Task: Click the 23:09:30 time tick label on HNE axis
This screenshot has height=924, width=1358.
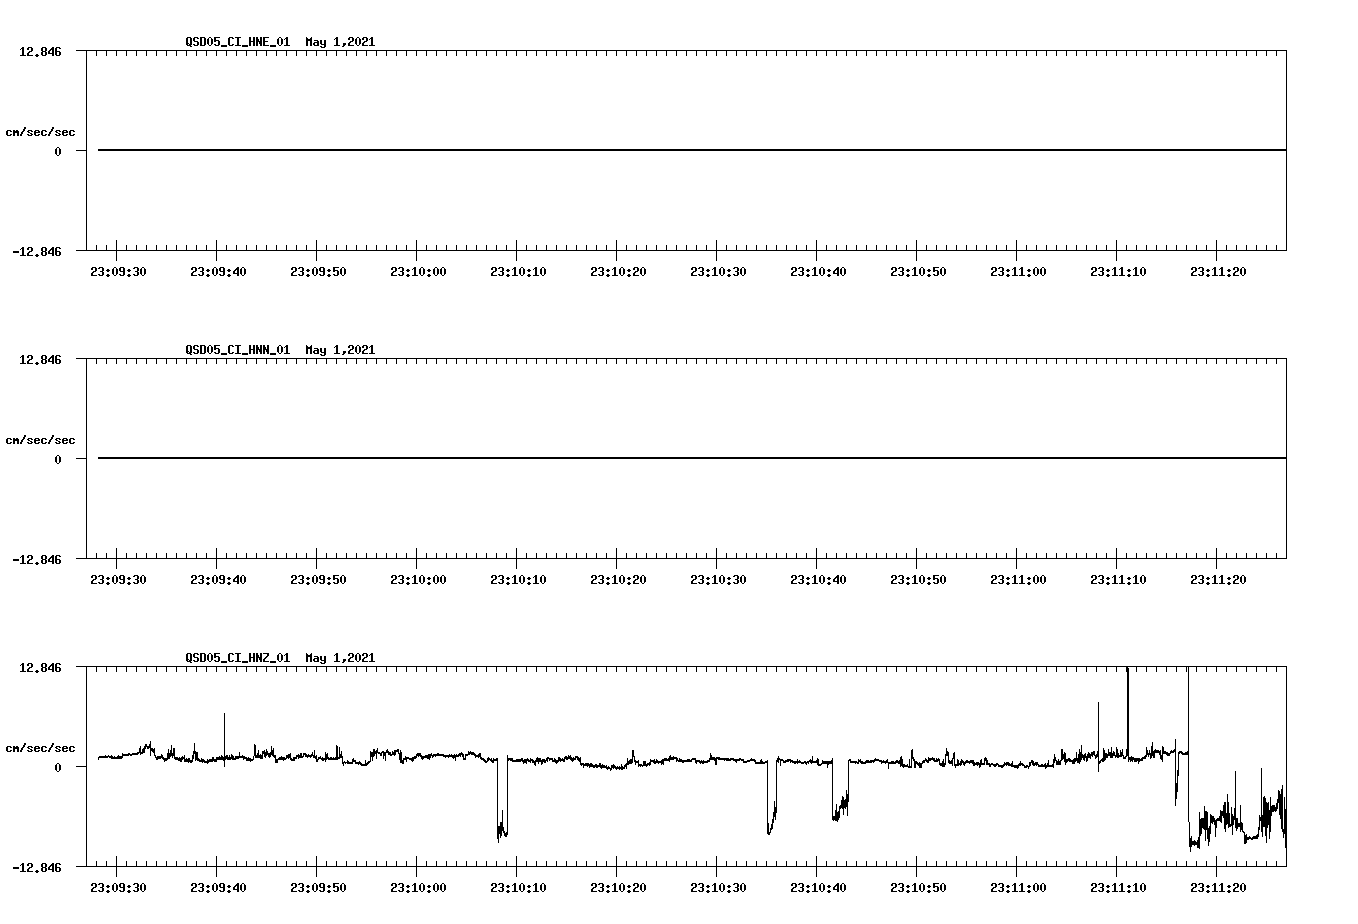Action: pyautogui.click(x=117, y=269)
